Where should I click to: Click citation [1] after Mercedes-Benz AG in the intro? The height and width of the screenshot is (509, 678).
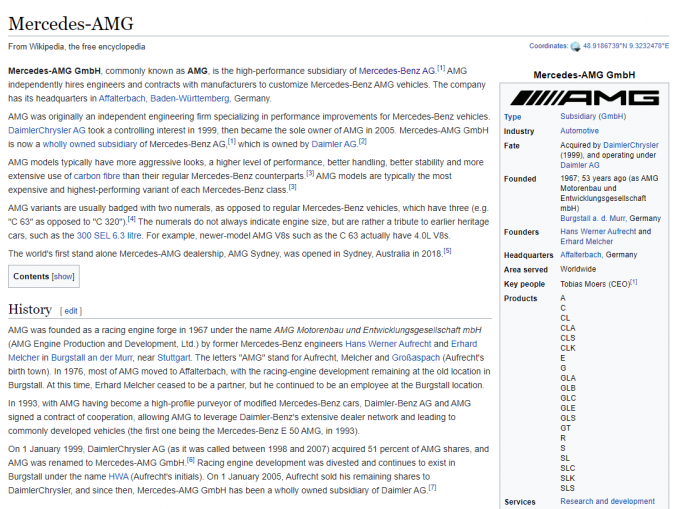click(441, 68)
